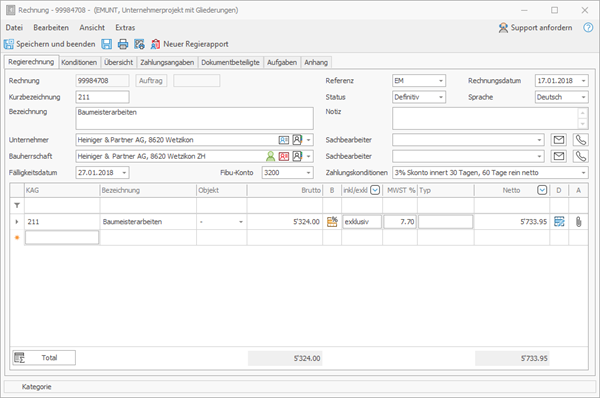Call first Sachbearbeiter via phone icon
Image resolution: width=600 pixels, height=398 pixels.
click(580, 140)
